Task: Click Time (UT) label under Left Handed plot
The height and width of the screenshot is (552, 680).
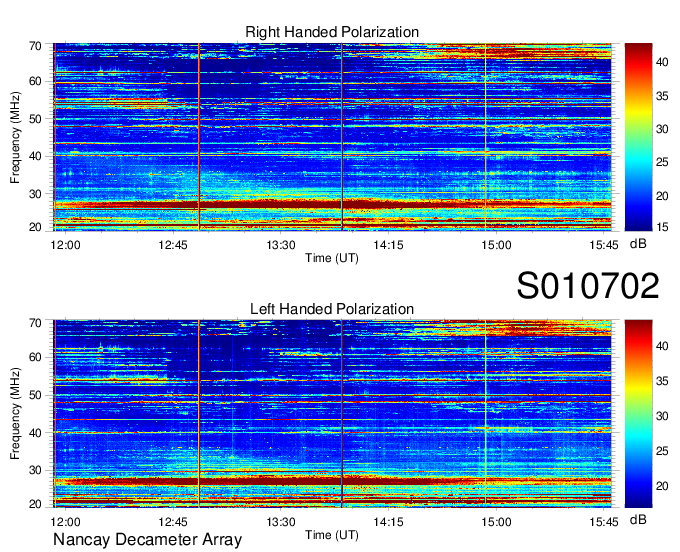Action: click(x=332, y=535)
